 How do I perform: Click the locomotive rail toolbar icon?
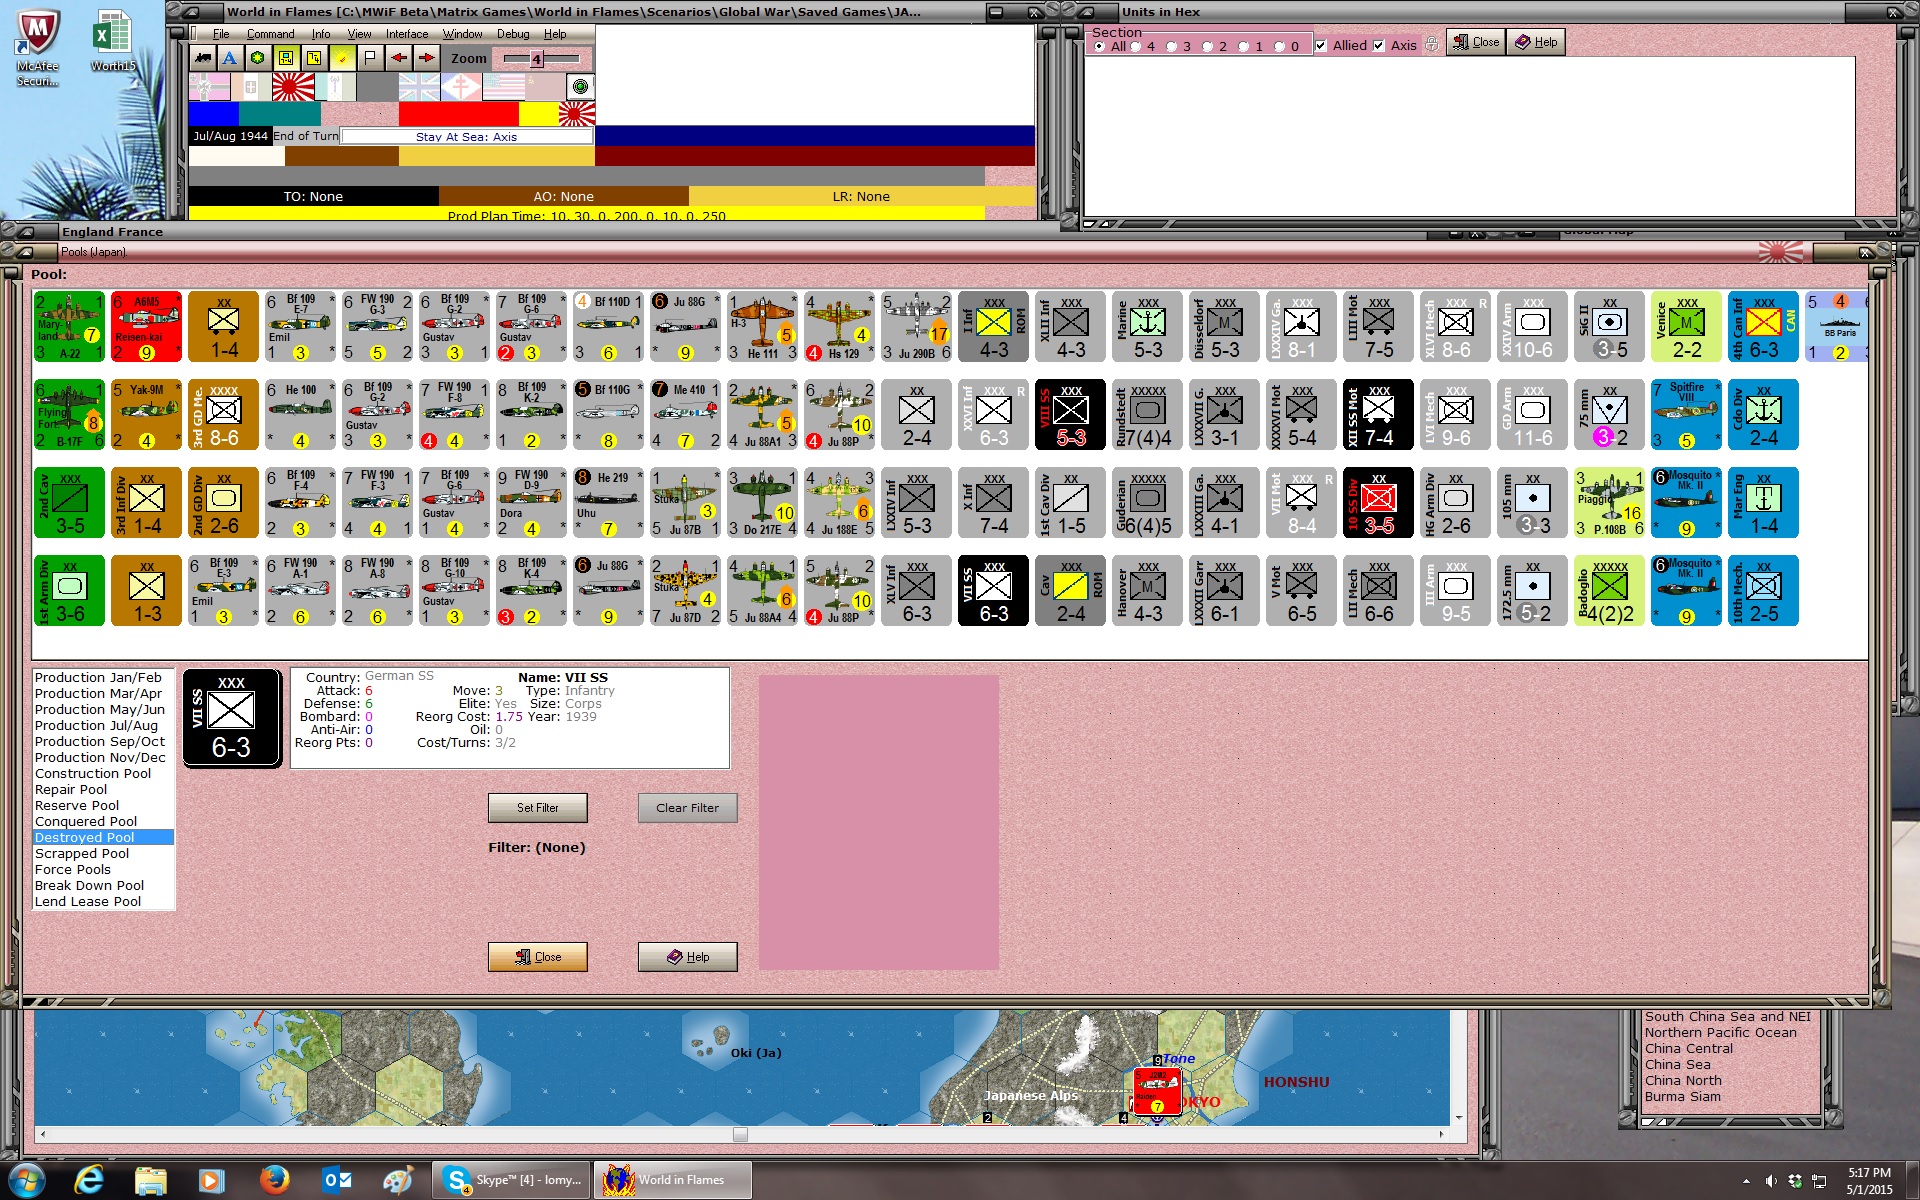(x=203, y=58)
